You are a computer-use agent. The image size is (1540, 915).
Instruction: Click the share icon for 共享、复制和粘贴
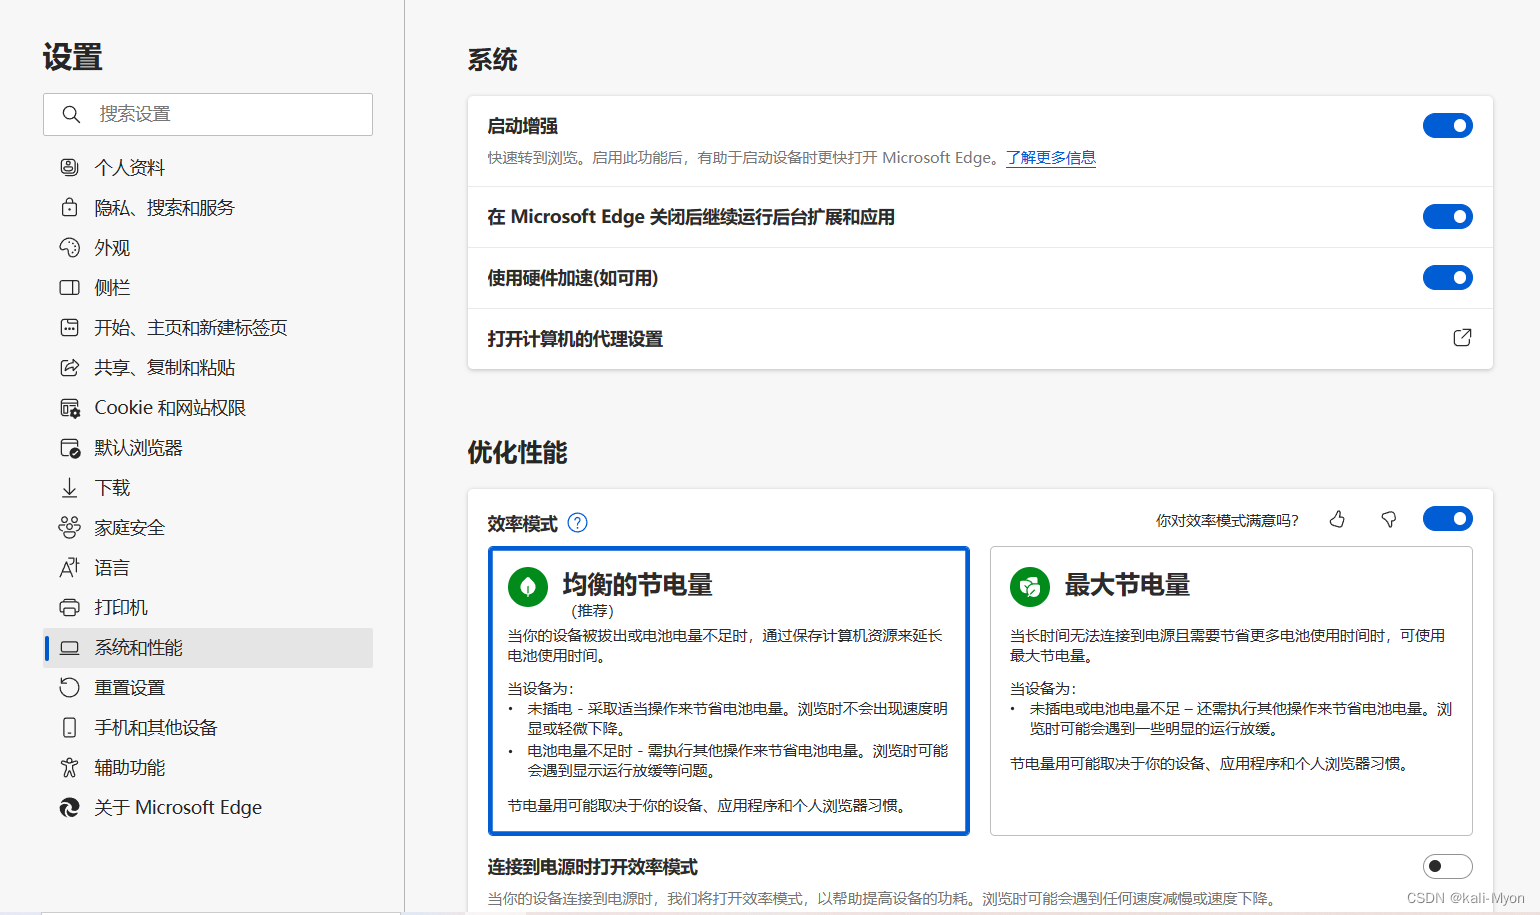[x=69, y=367]
